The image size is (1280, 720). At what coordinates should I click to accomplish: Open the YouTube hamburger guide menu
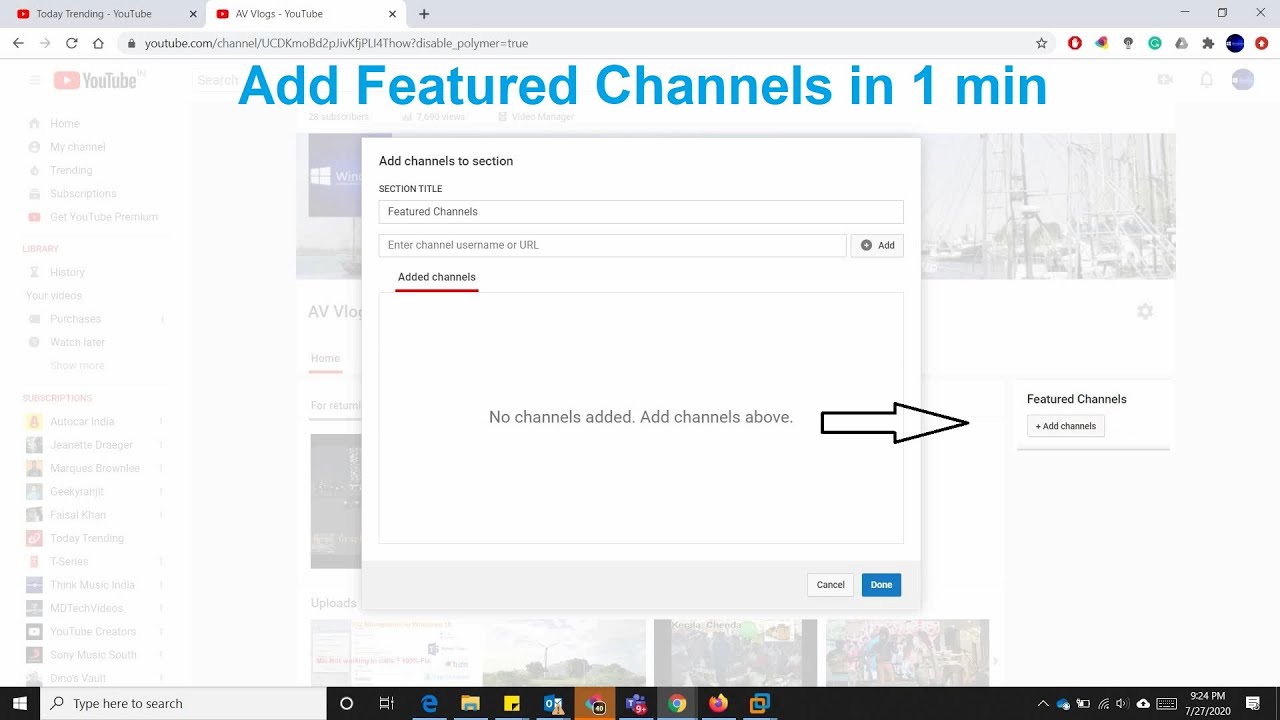point(35,81)
